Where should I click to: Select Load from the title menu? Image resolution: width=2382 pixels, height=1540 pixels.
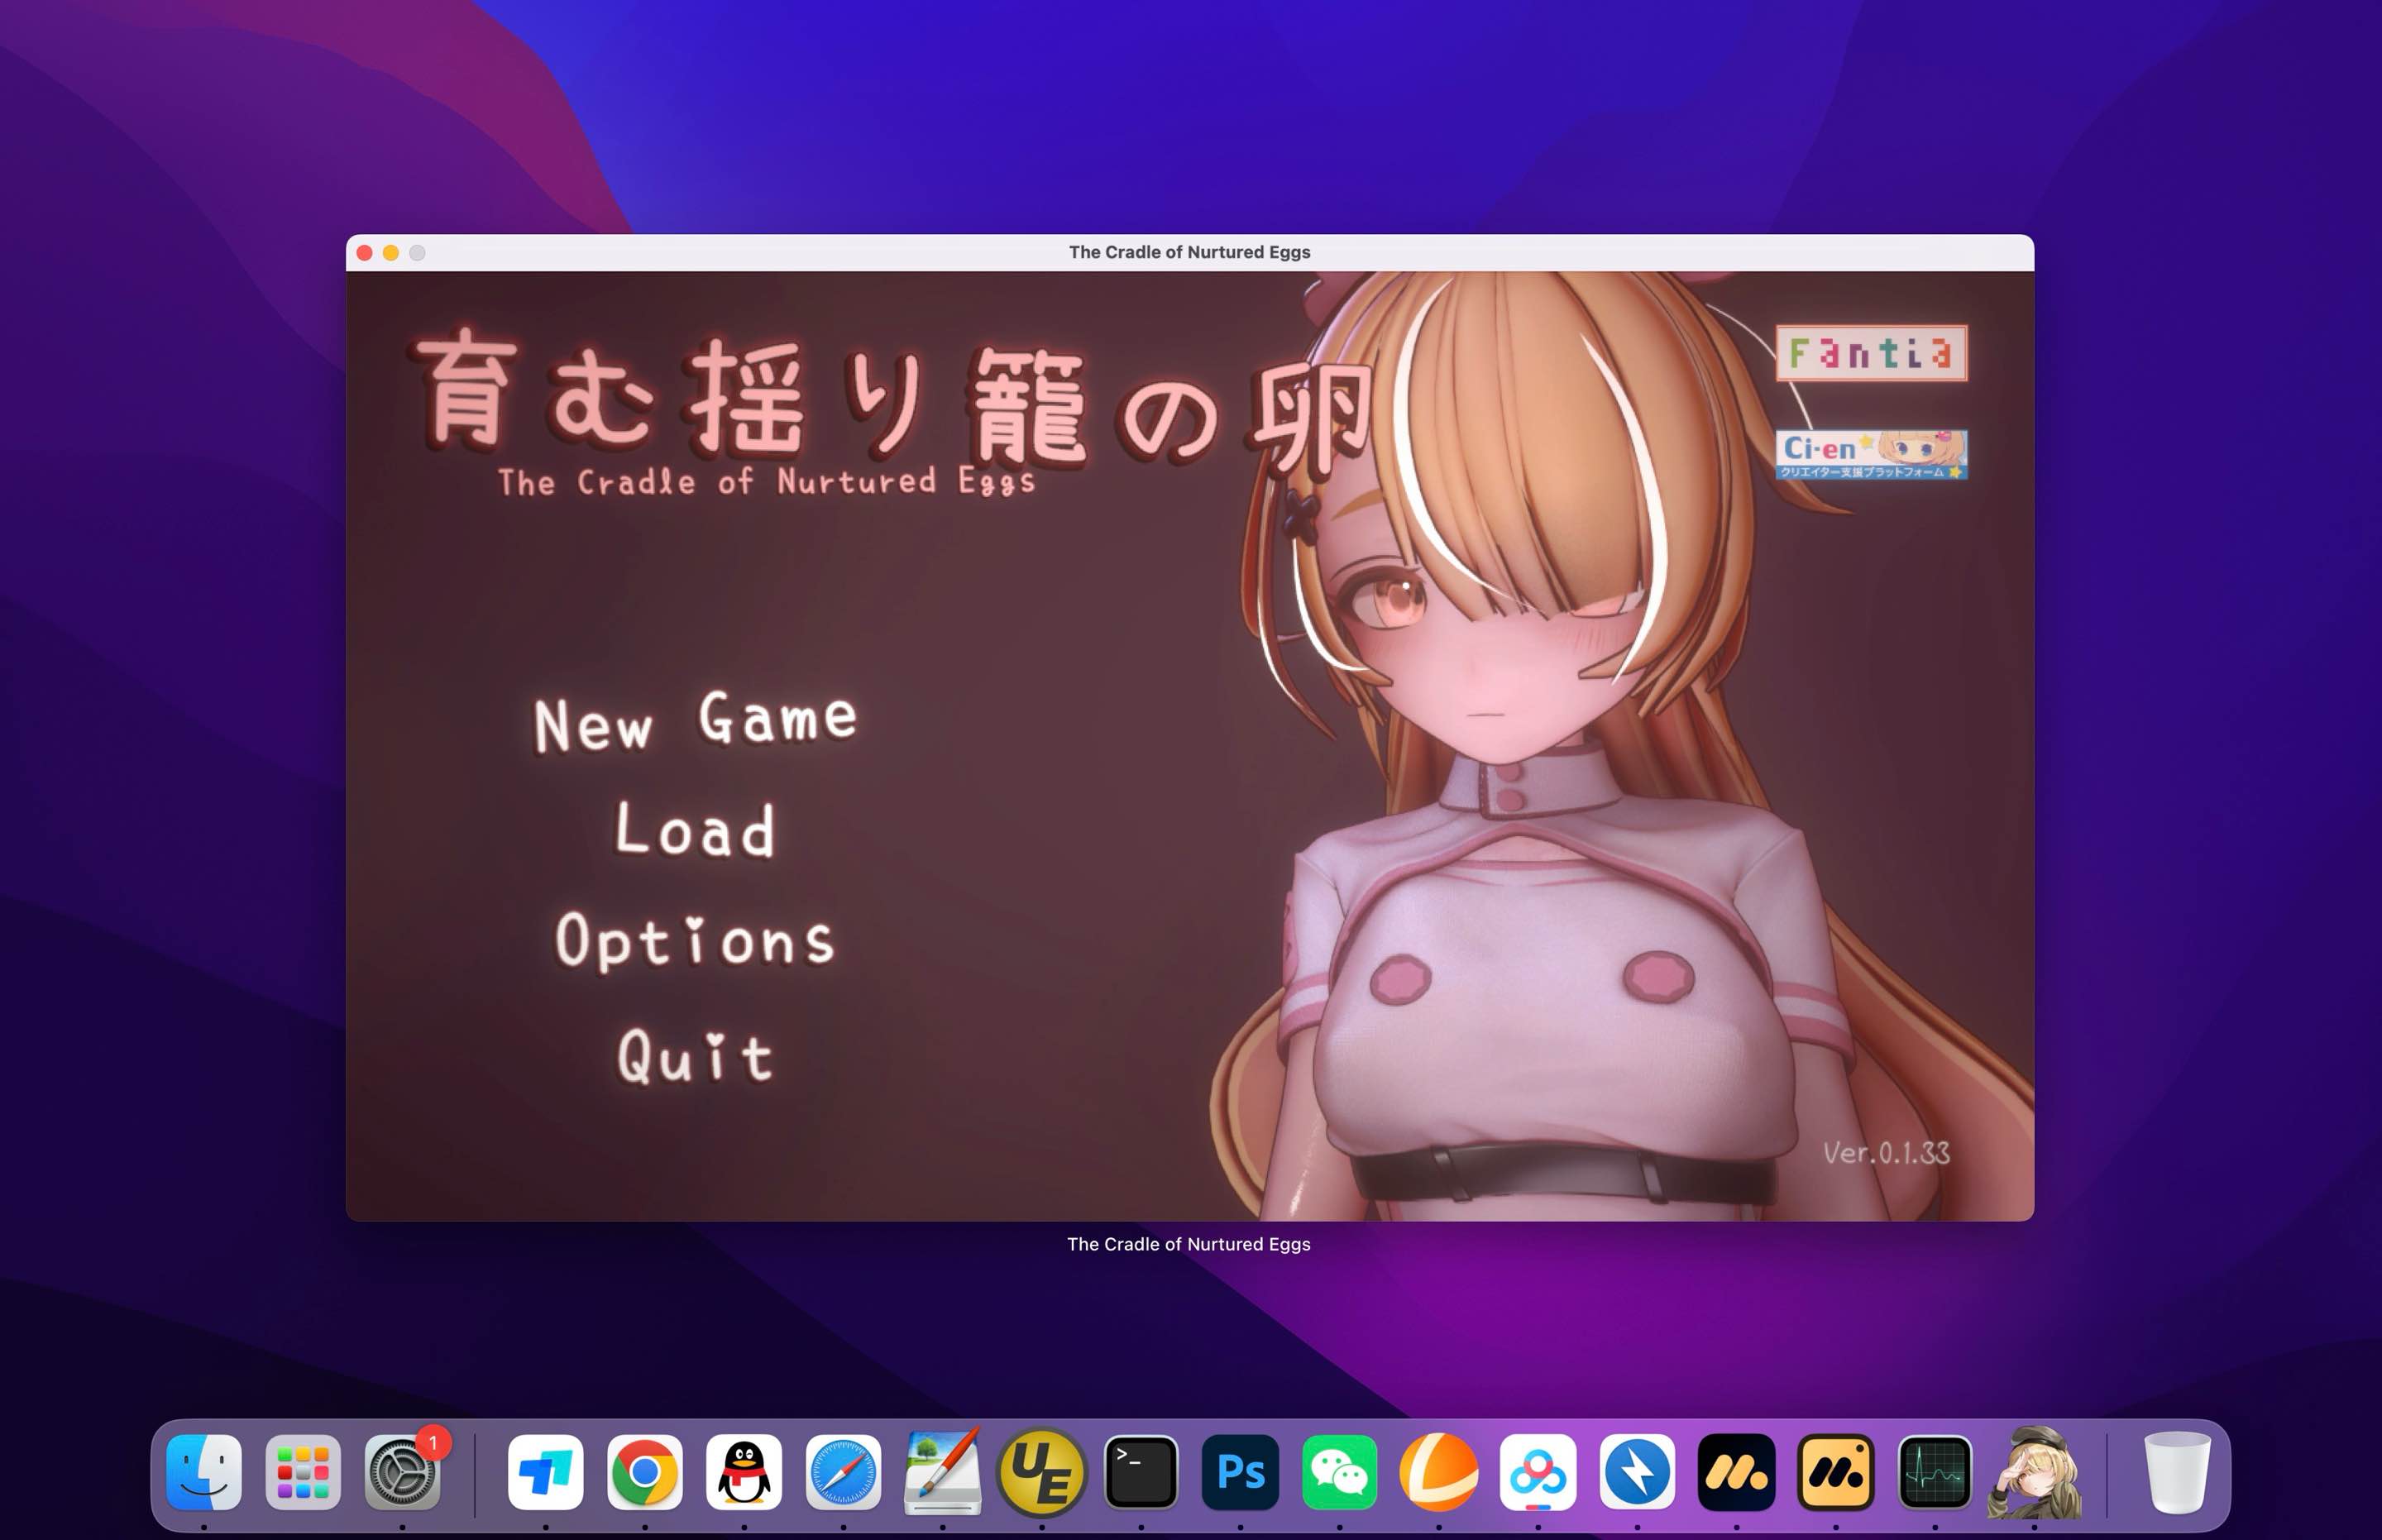pyautogui.click(x=693, y=832)
